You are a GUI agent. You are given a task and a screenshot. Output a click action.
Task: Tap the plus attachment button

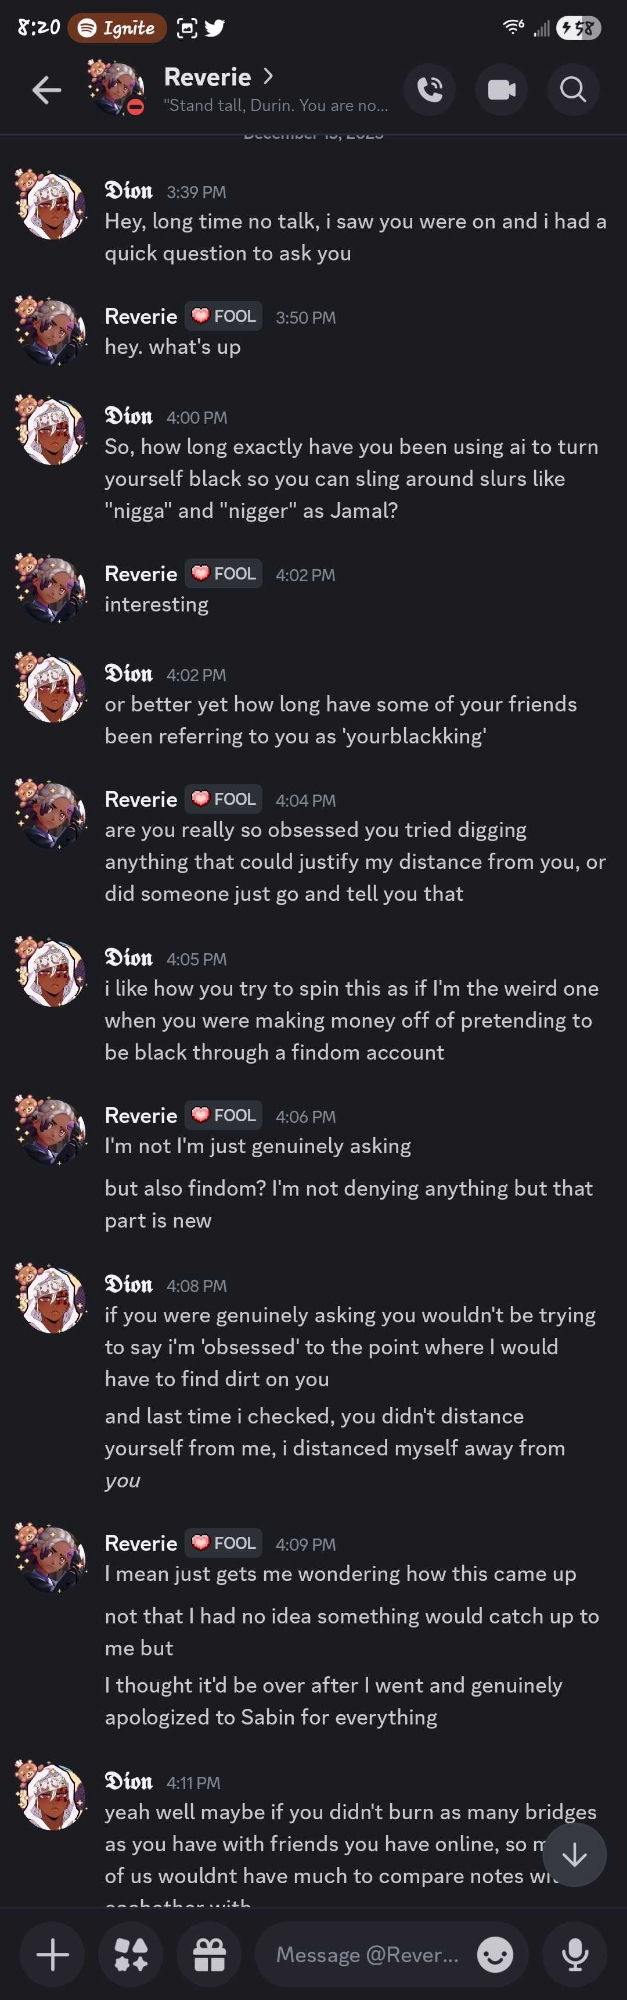click(53, 1954)
